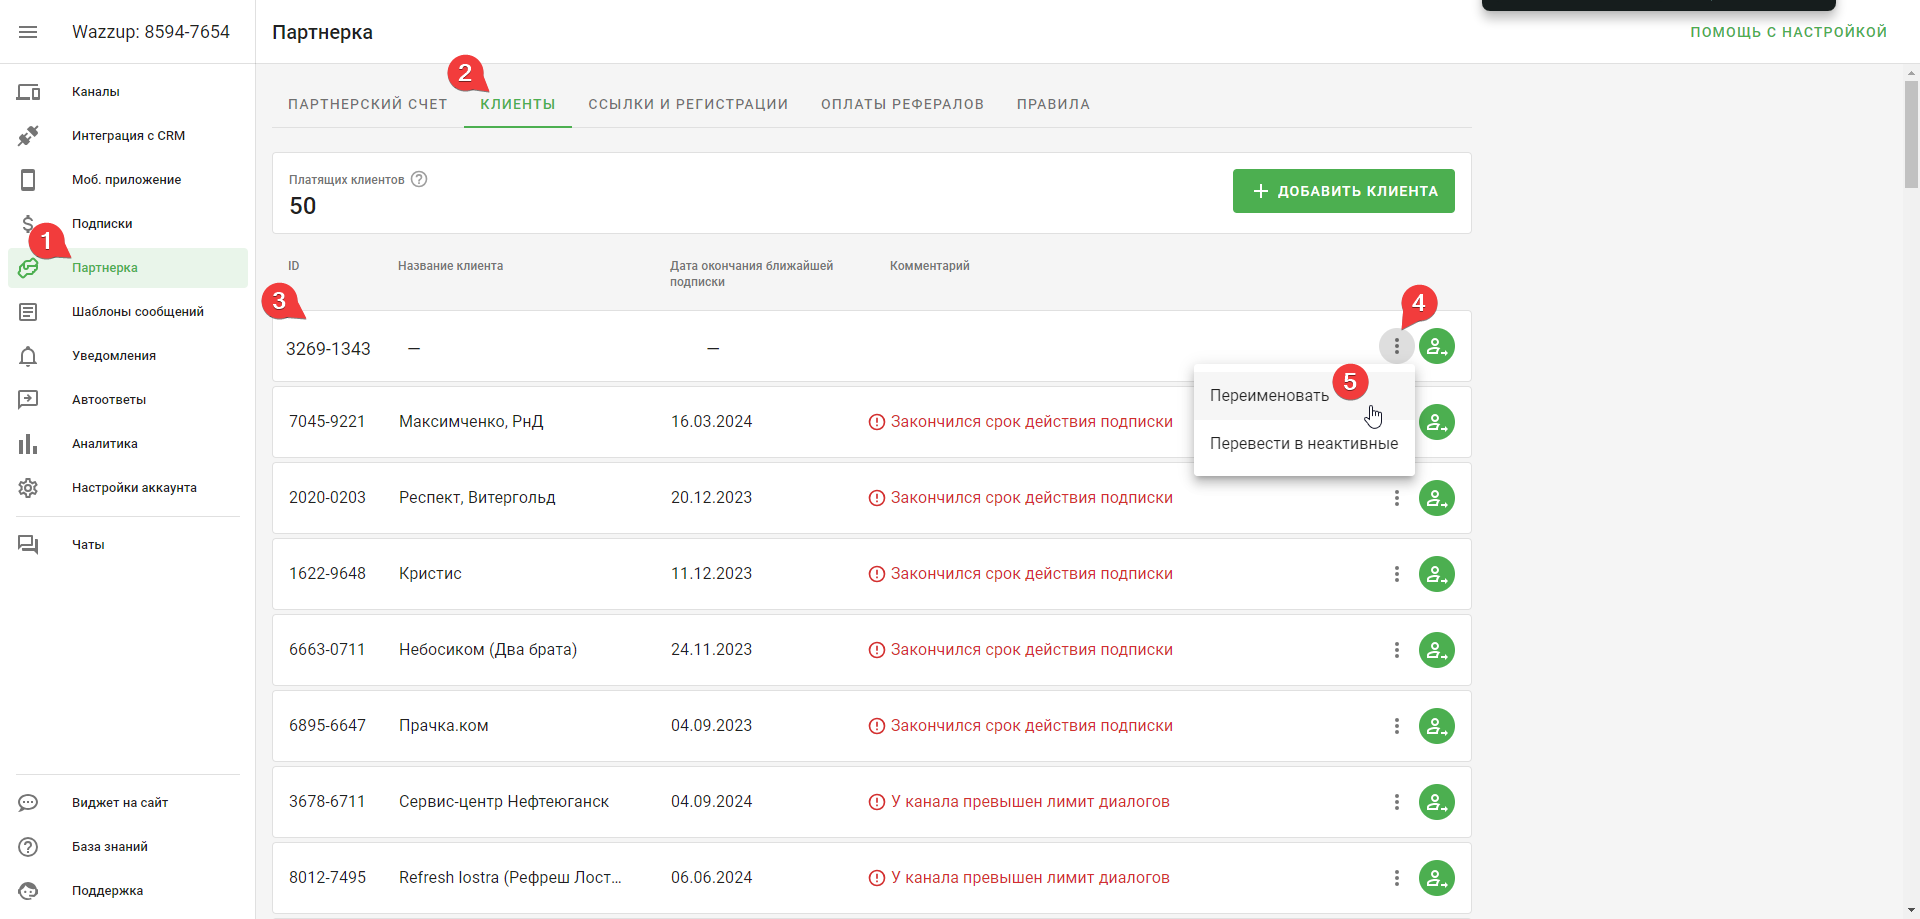Click Интеграция с CRM plug icon

point(28,136)
